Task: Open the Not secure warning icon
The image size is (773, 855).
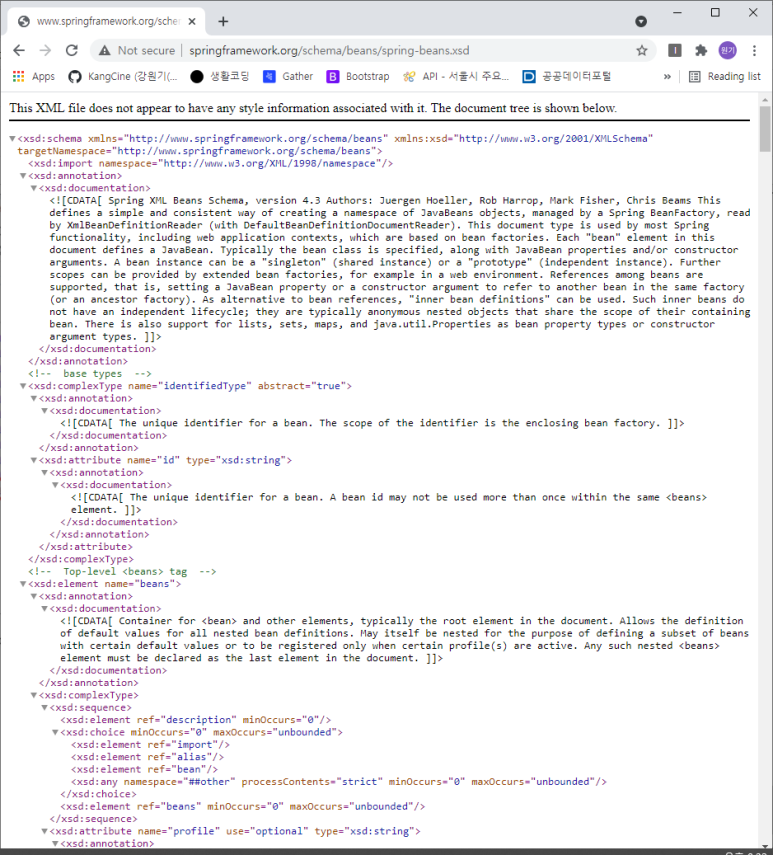Action: [104, 51]
